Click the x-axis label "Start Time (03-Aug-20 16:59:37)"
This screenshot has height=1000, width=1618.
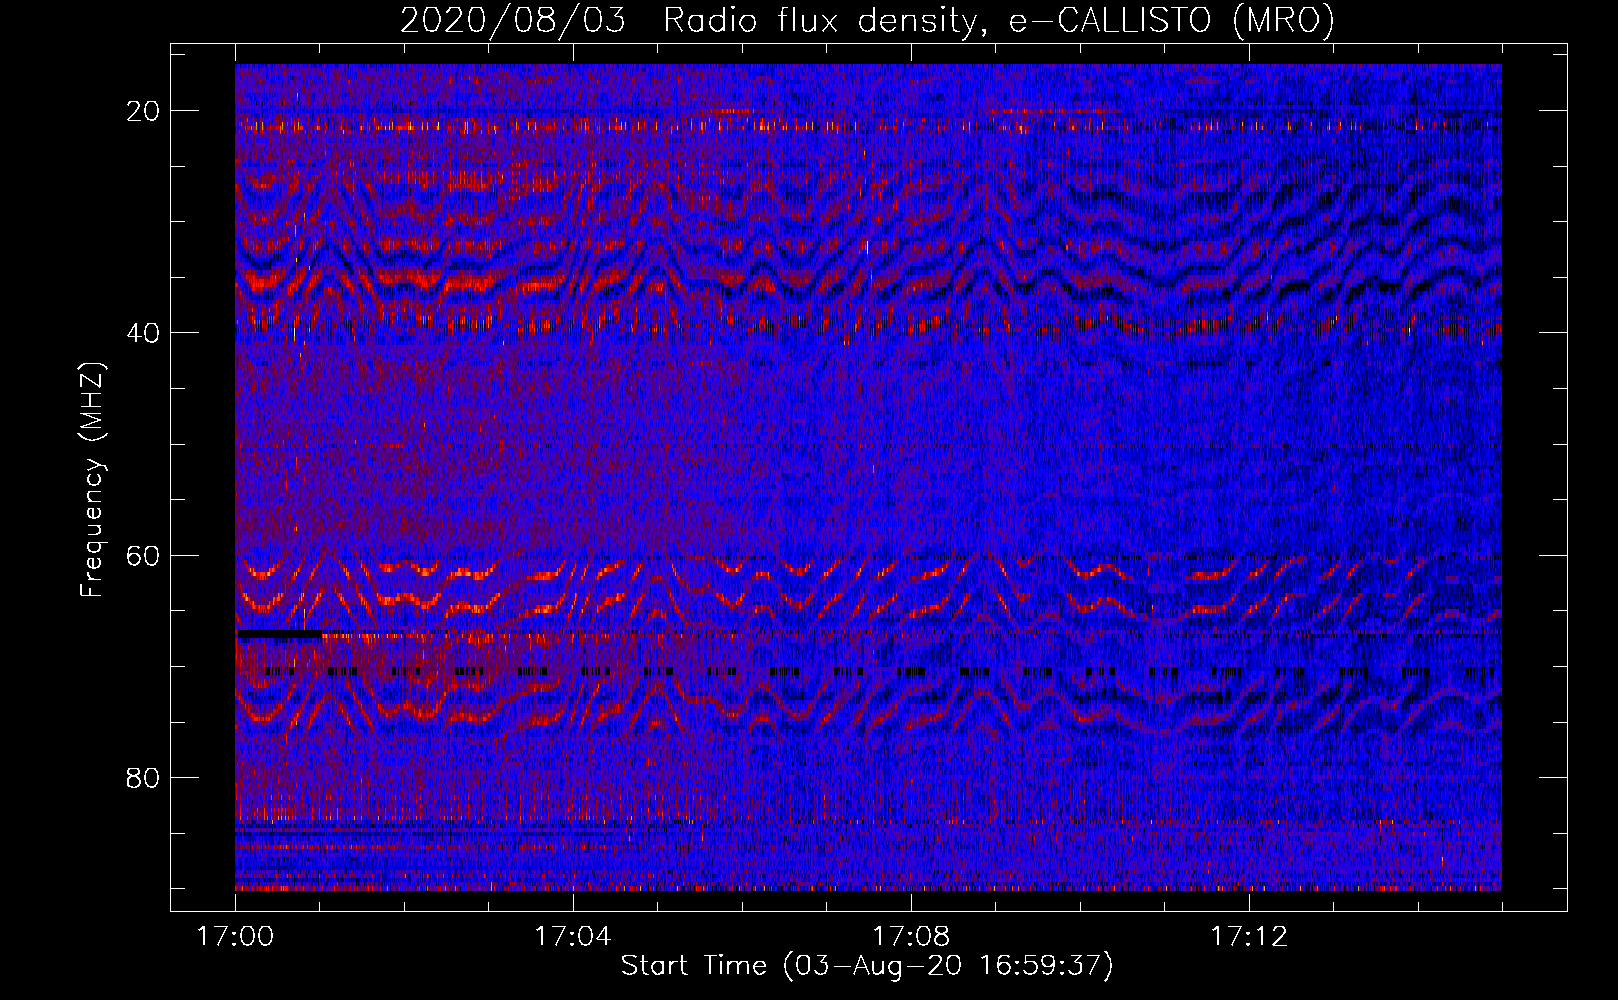(867, 966)
